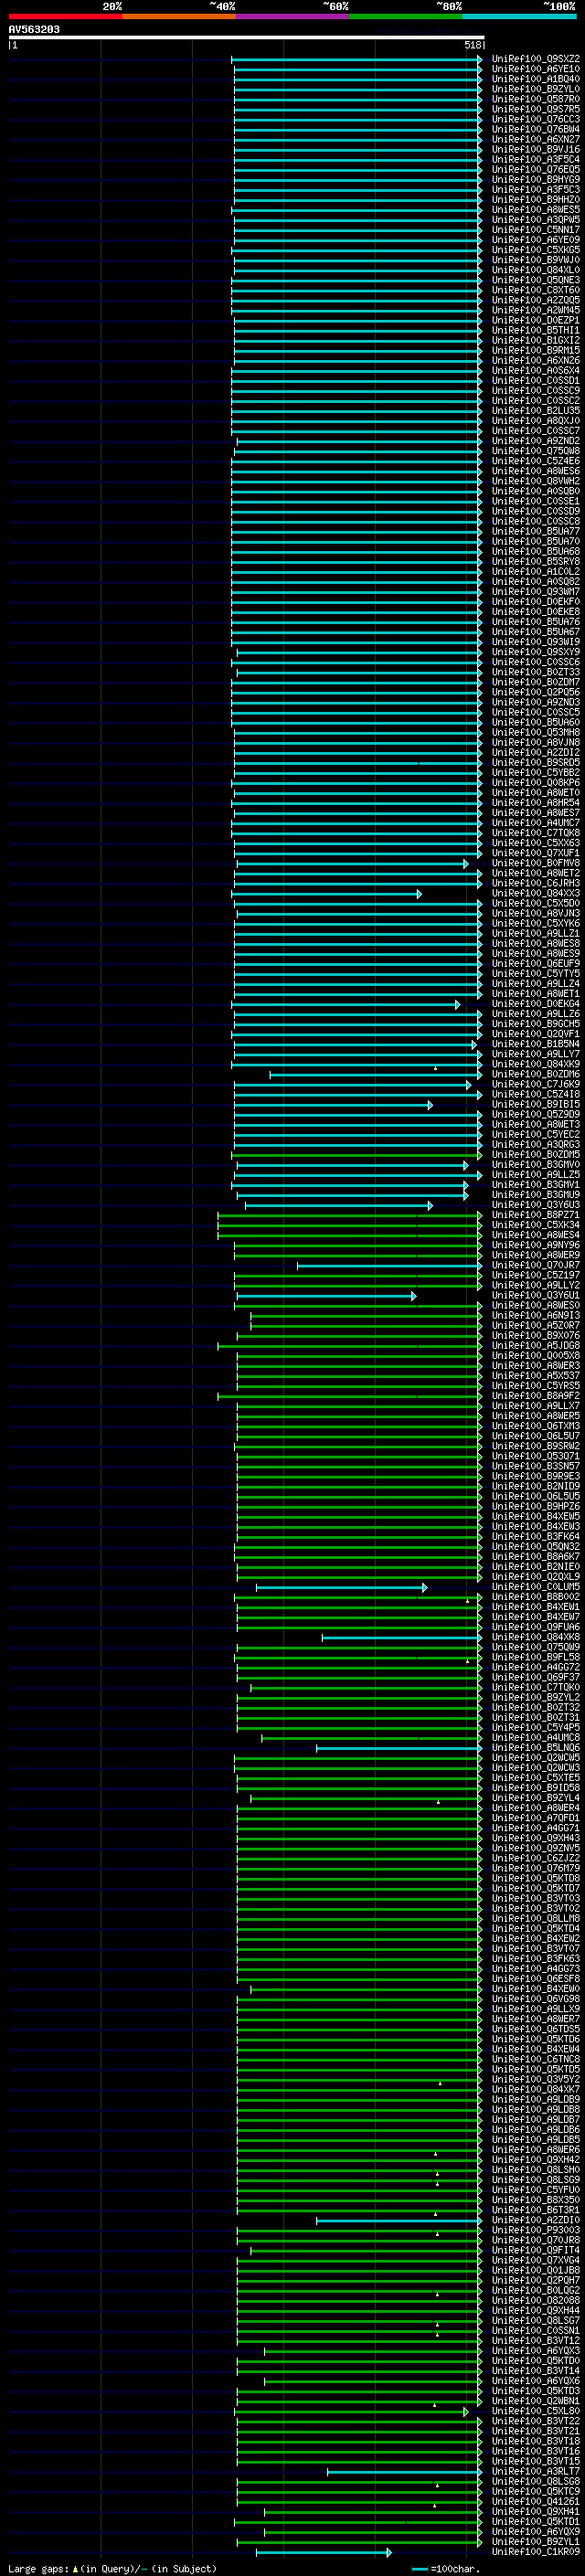Open hit UniRef100_C0LUM5
This screenshot has width=585, height=2576.
click(536, 1587)
